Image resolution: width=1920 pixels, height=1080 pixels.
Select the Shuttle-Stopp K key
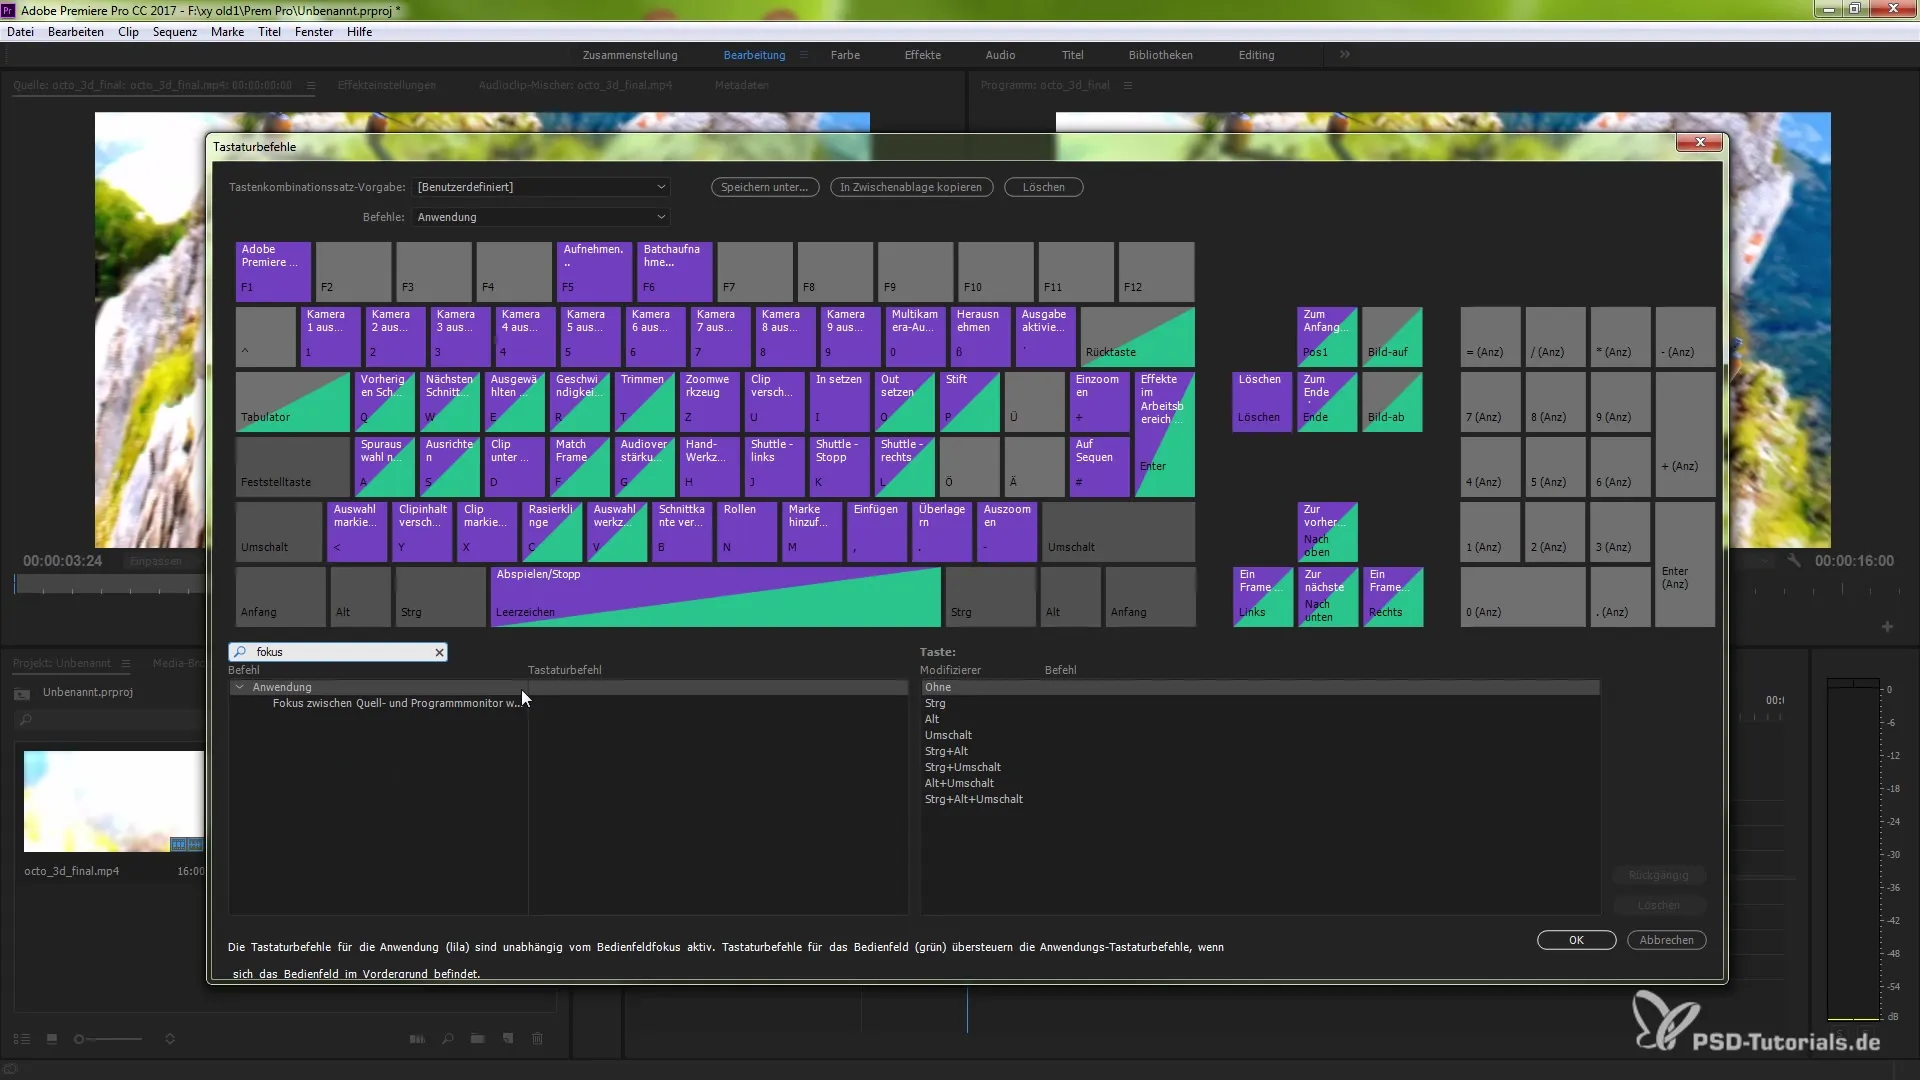[x=840, y=467]
